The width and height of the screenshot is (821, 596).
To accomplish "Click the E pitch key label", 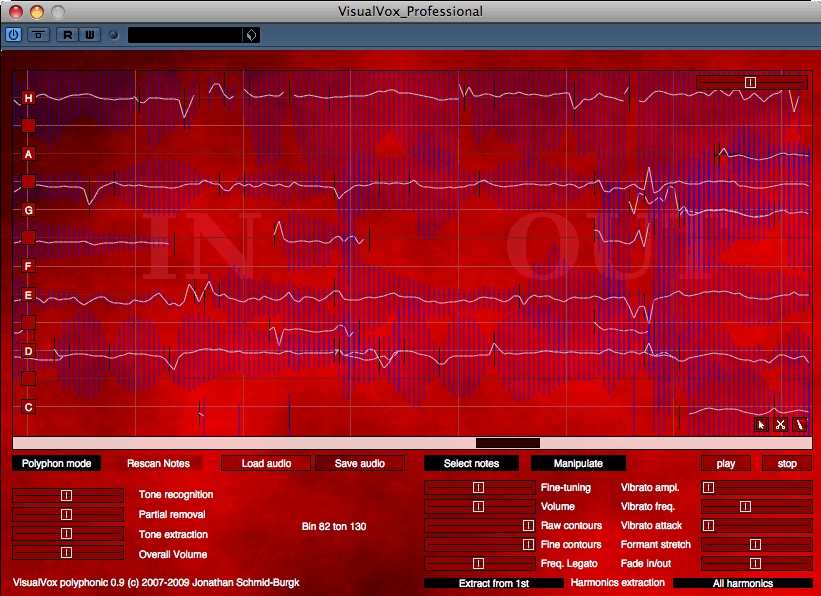I will tap(28, 295).
